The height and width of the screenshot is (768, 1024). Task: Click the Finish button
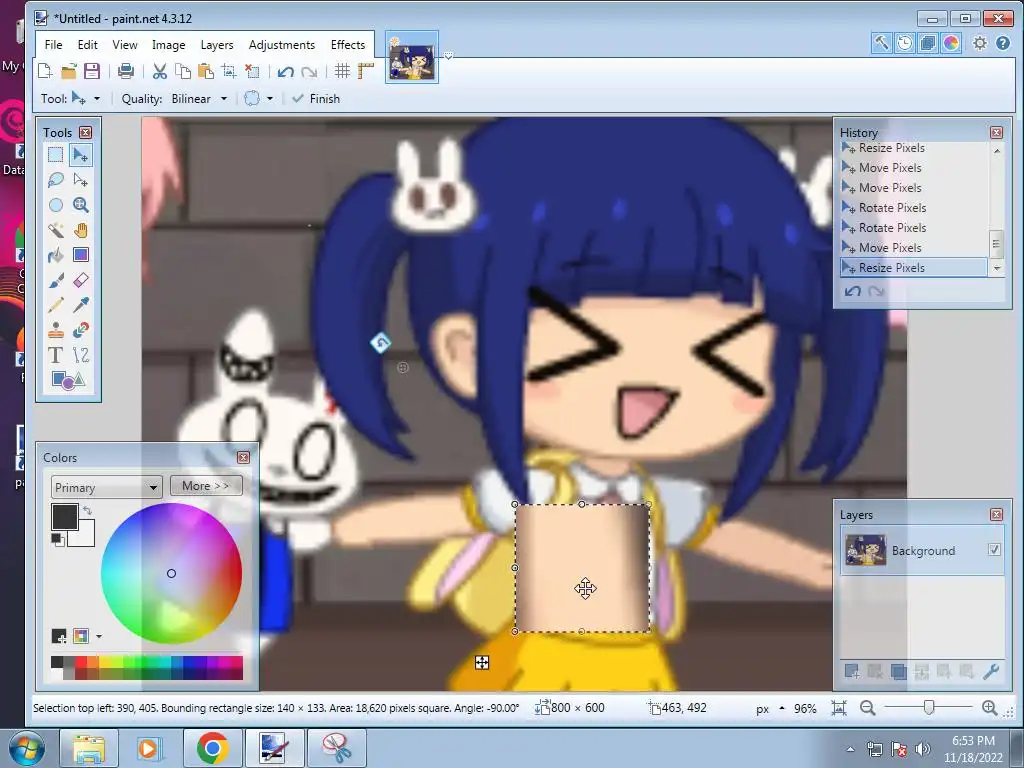[316, 99]
